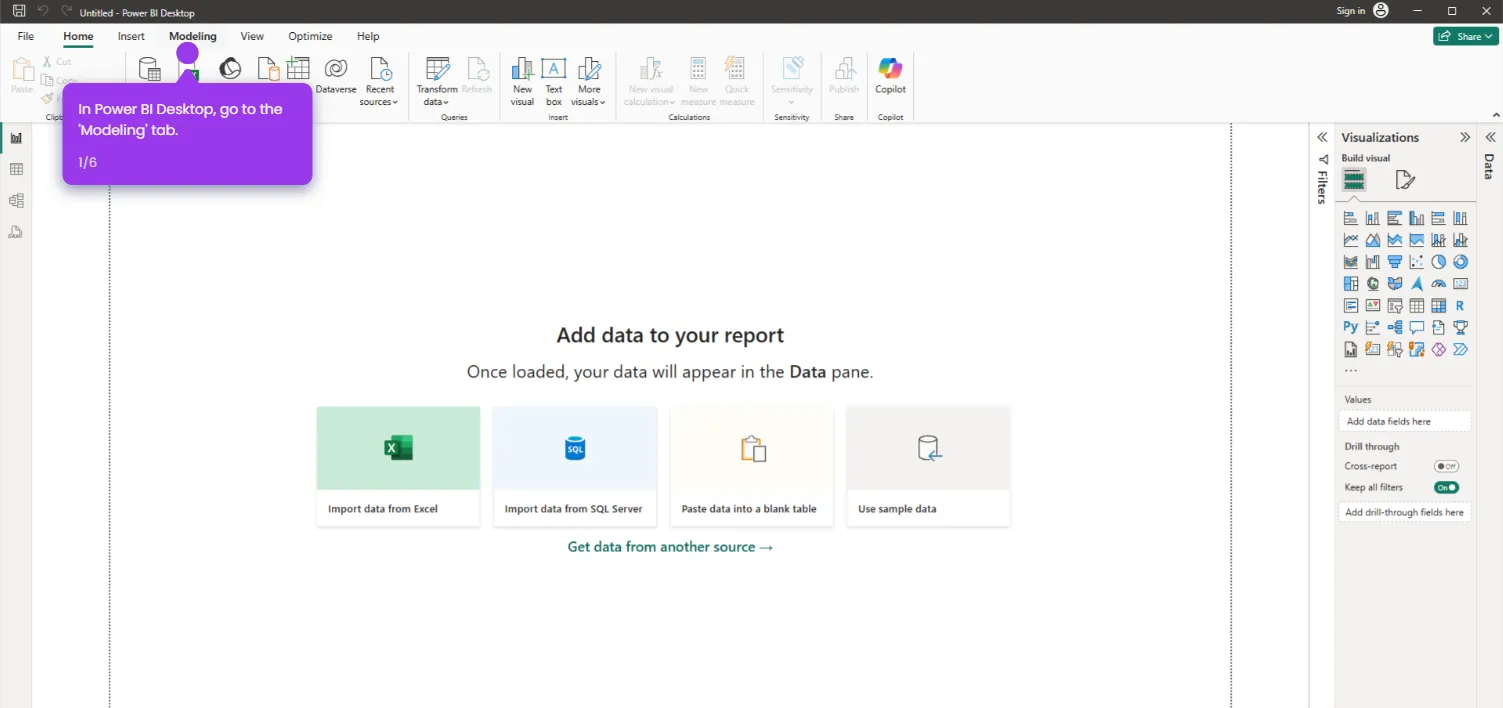Choose the Python visual
Image resolution: width=1503 pixels, height=708 pixels.
pyautogui.click(x=1351, y=328)
